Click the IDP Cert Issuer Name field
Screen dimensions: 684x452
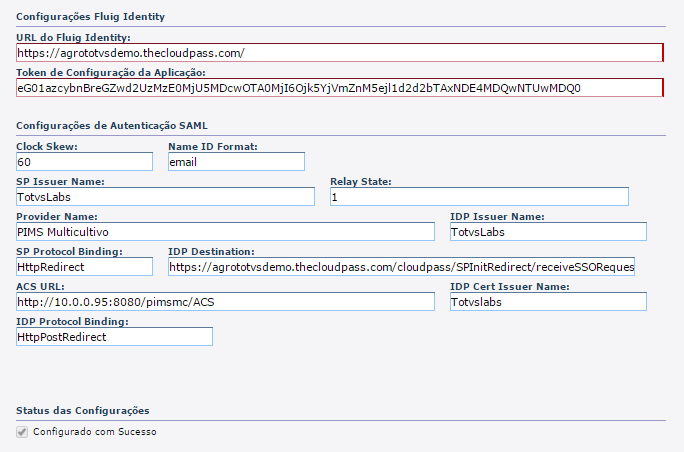548,301
